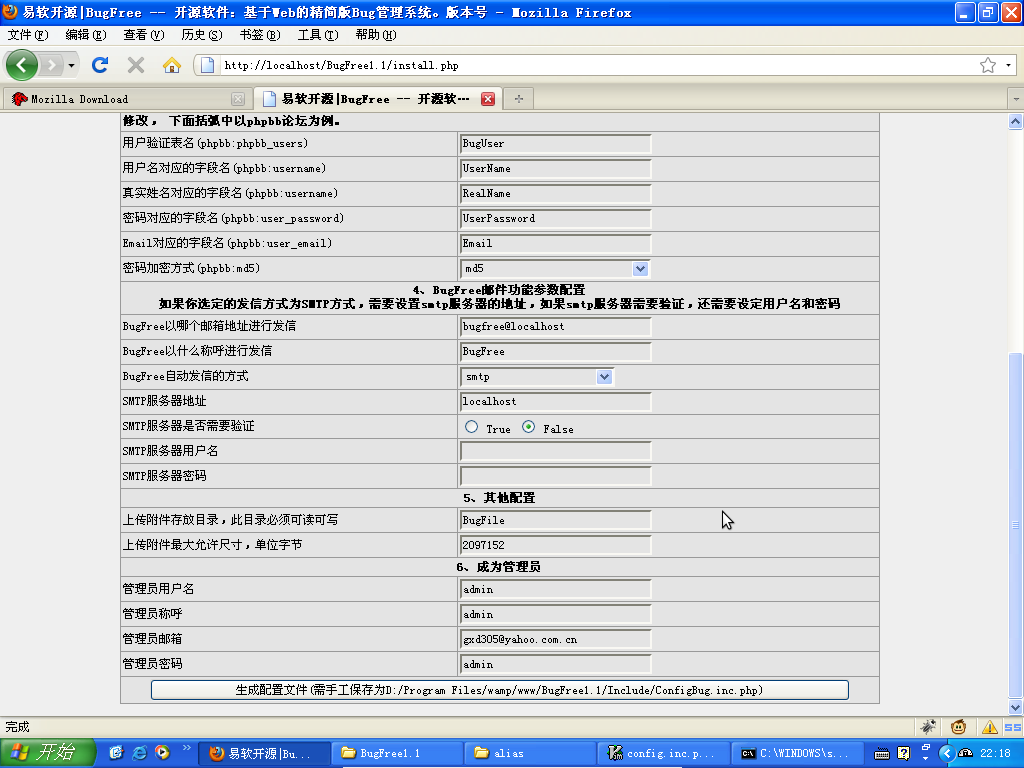Expand hidden quick launch icons chevron

click(186, 748)
